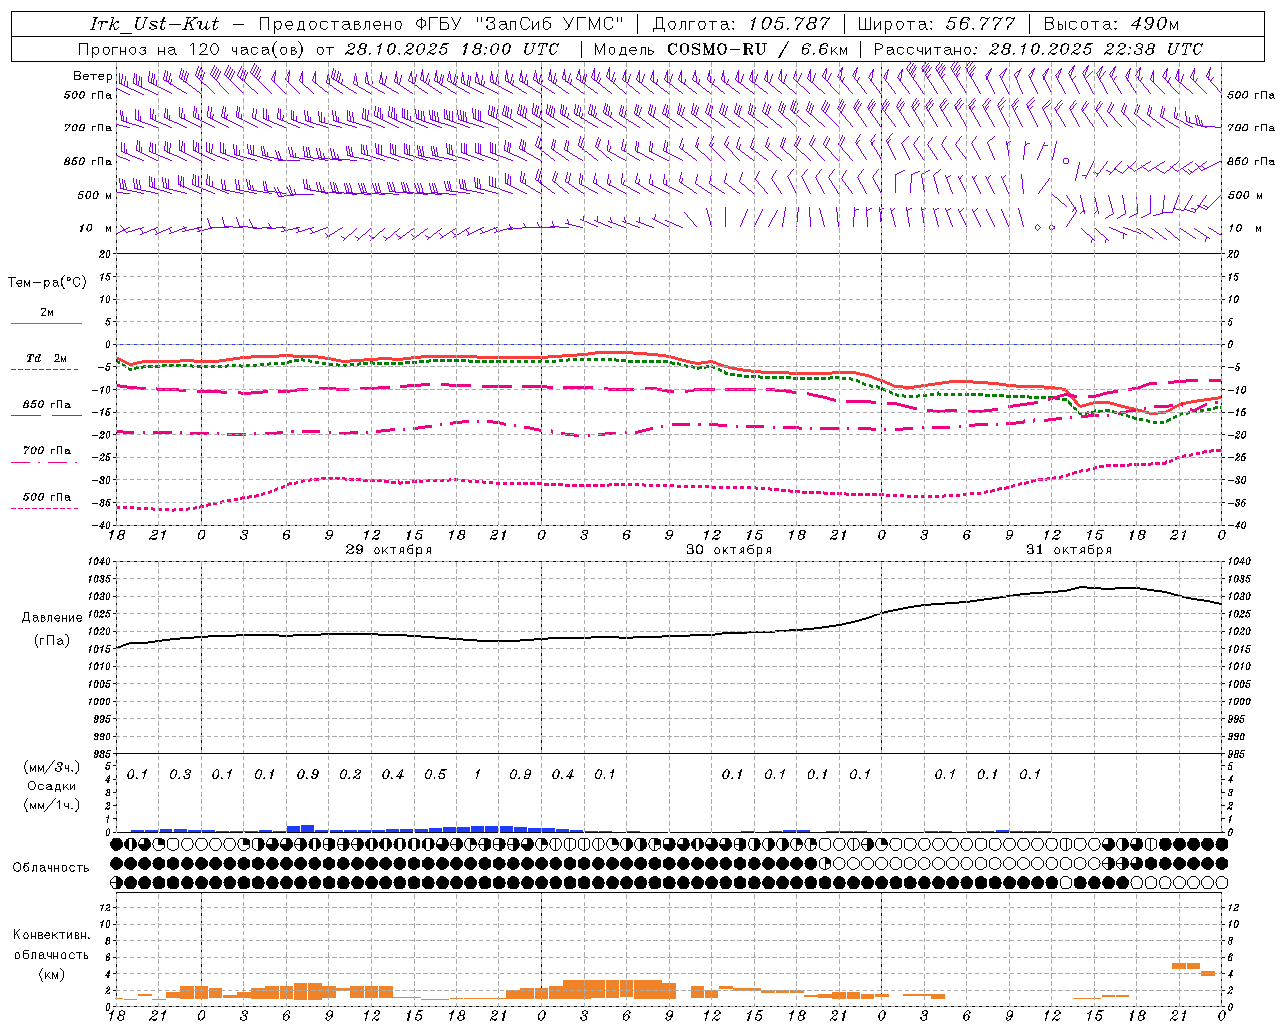This screenshot has width=1280, height=1024.
Task: Click the dash-dot line sample under the 700 гПа legend
Action: [x=46, y=462]
